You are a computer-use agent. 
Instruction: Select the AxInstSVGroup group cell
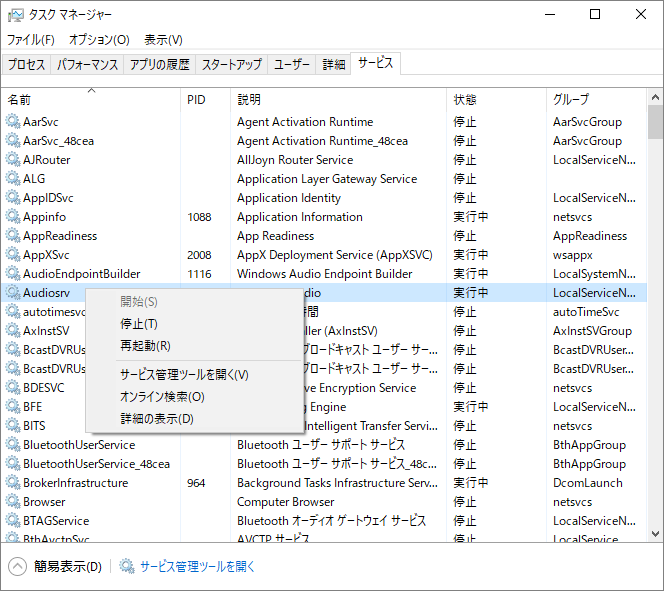pos(592,331)
